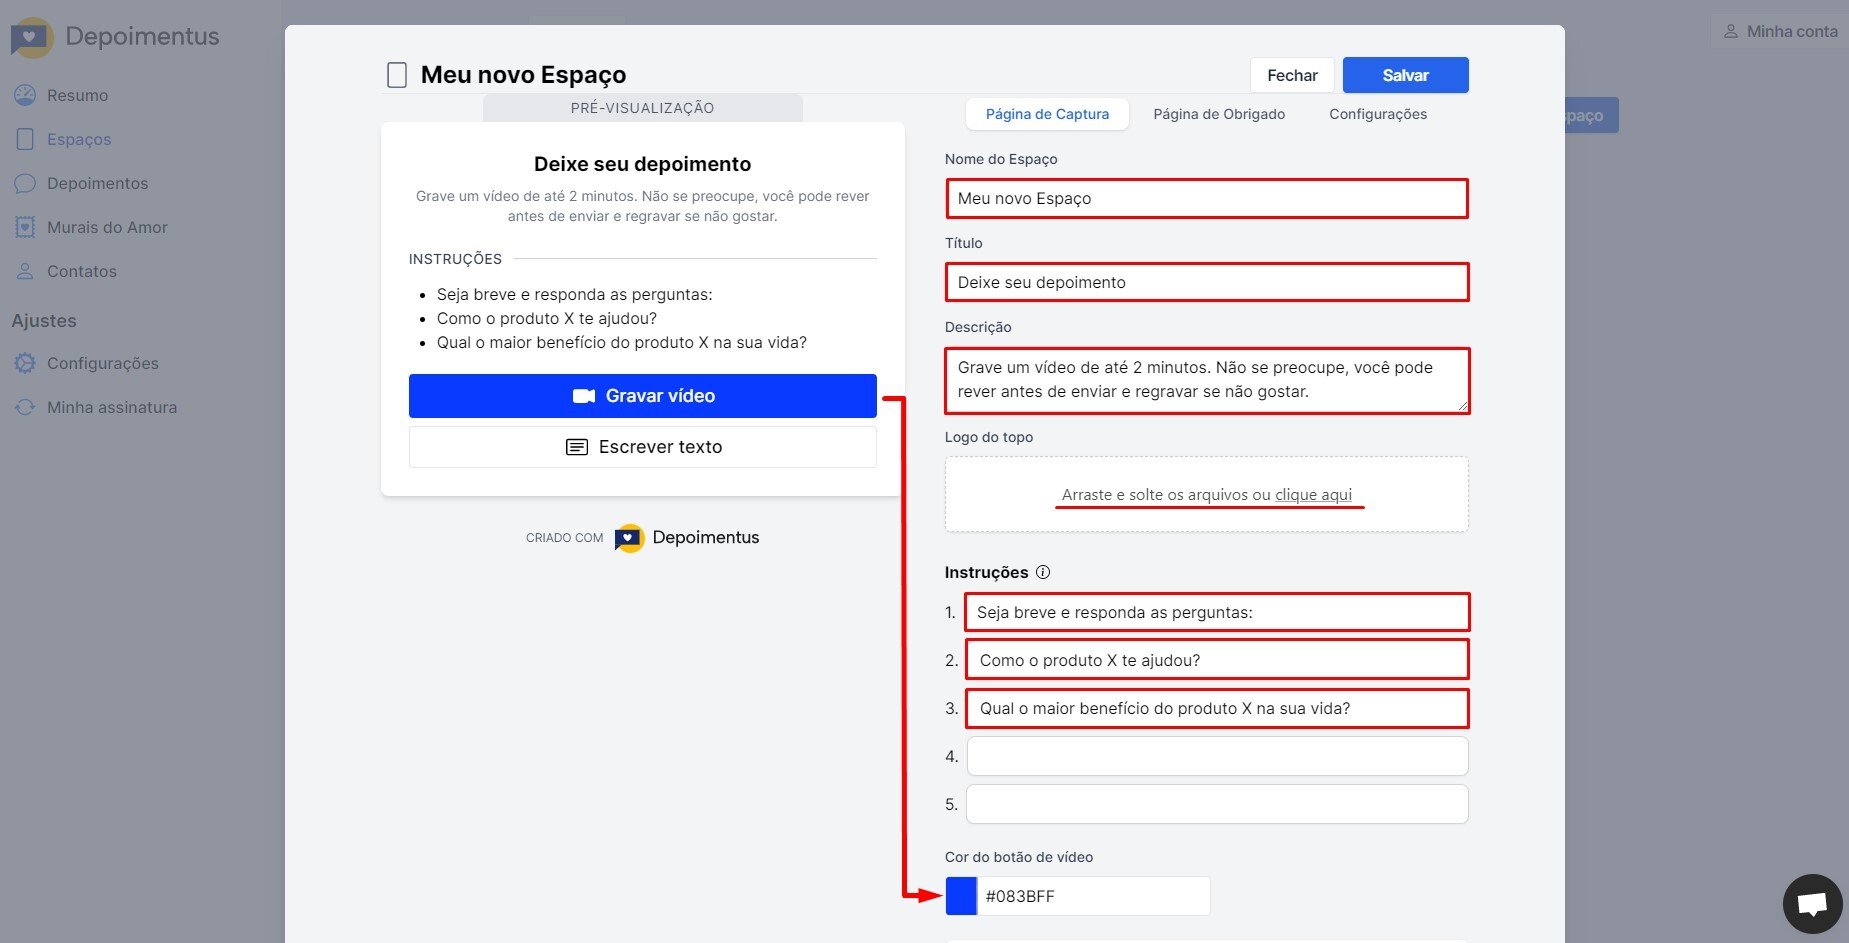1849x943 pixels.
Task: Focus the empty instruction 4 field
Action: (1217, 756)
